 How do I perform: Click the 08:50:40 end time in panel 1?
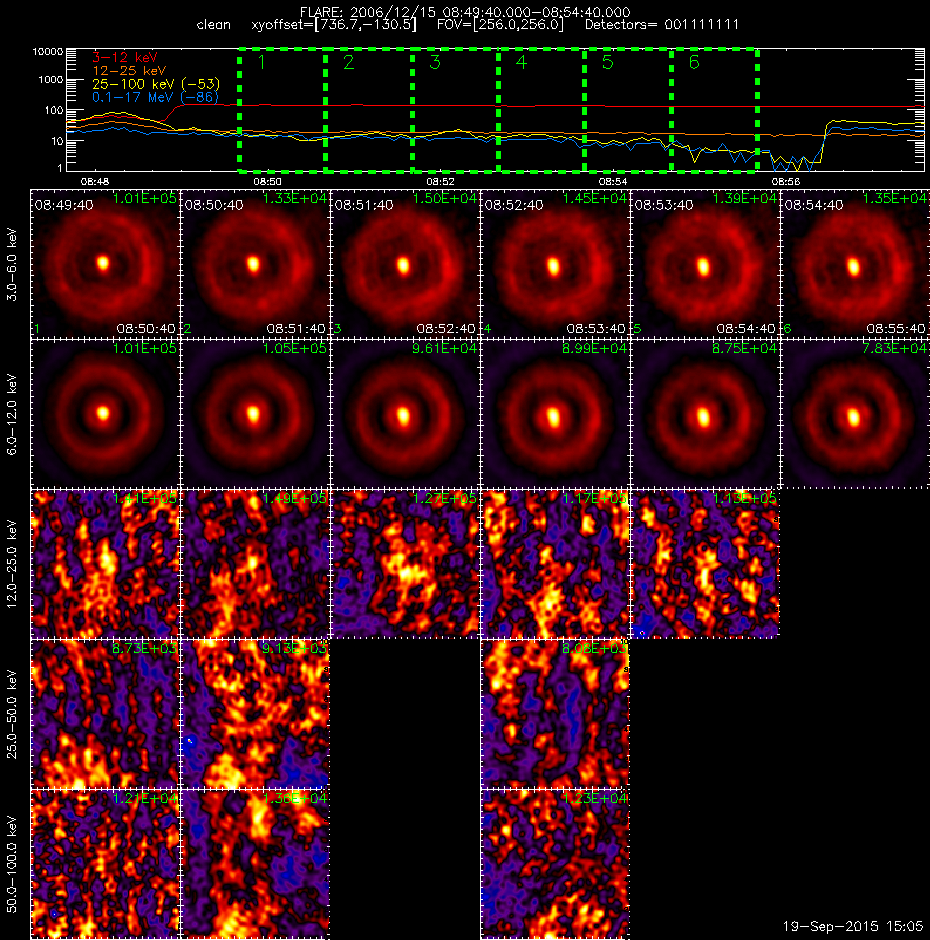146,329
